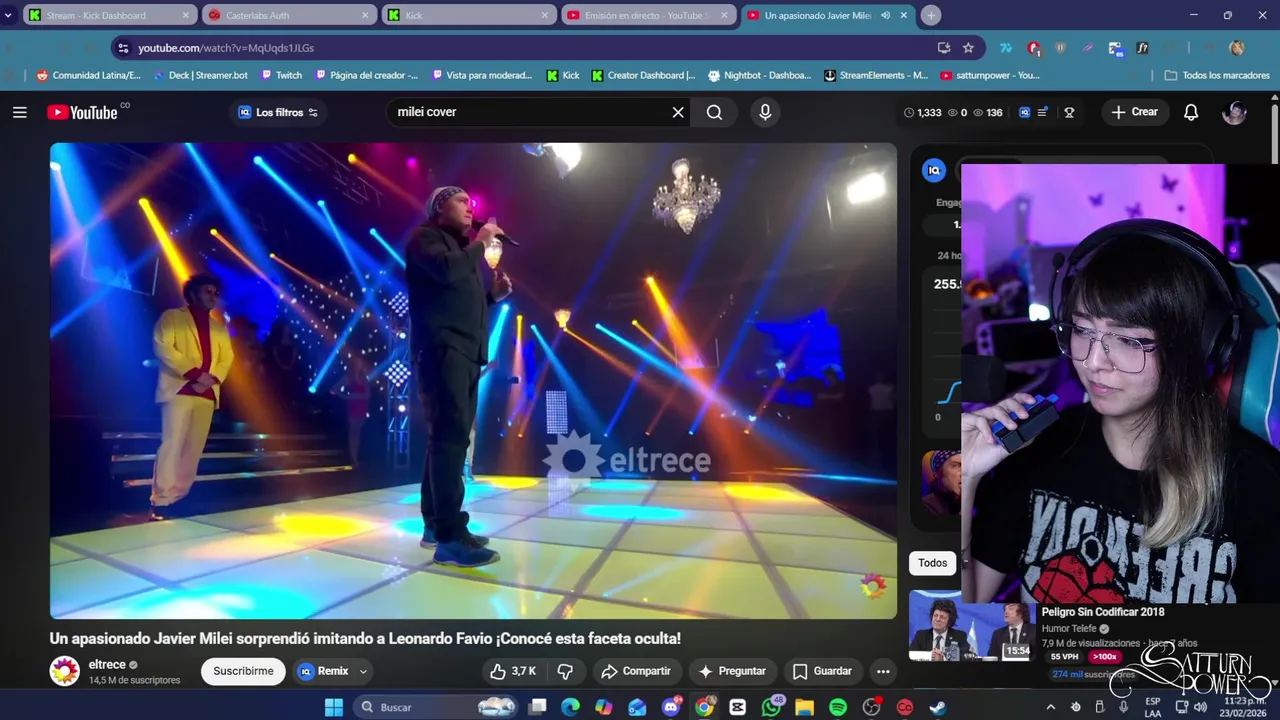
Task: Click 'Guardar' to save video
Action: tap(822, 671)
